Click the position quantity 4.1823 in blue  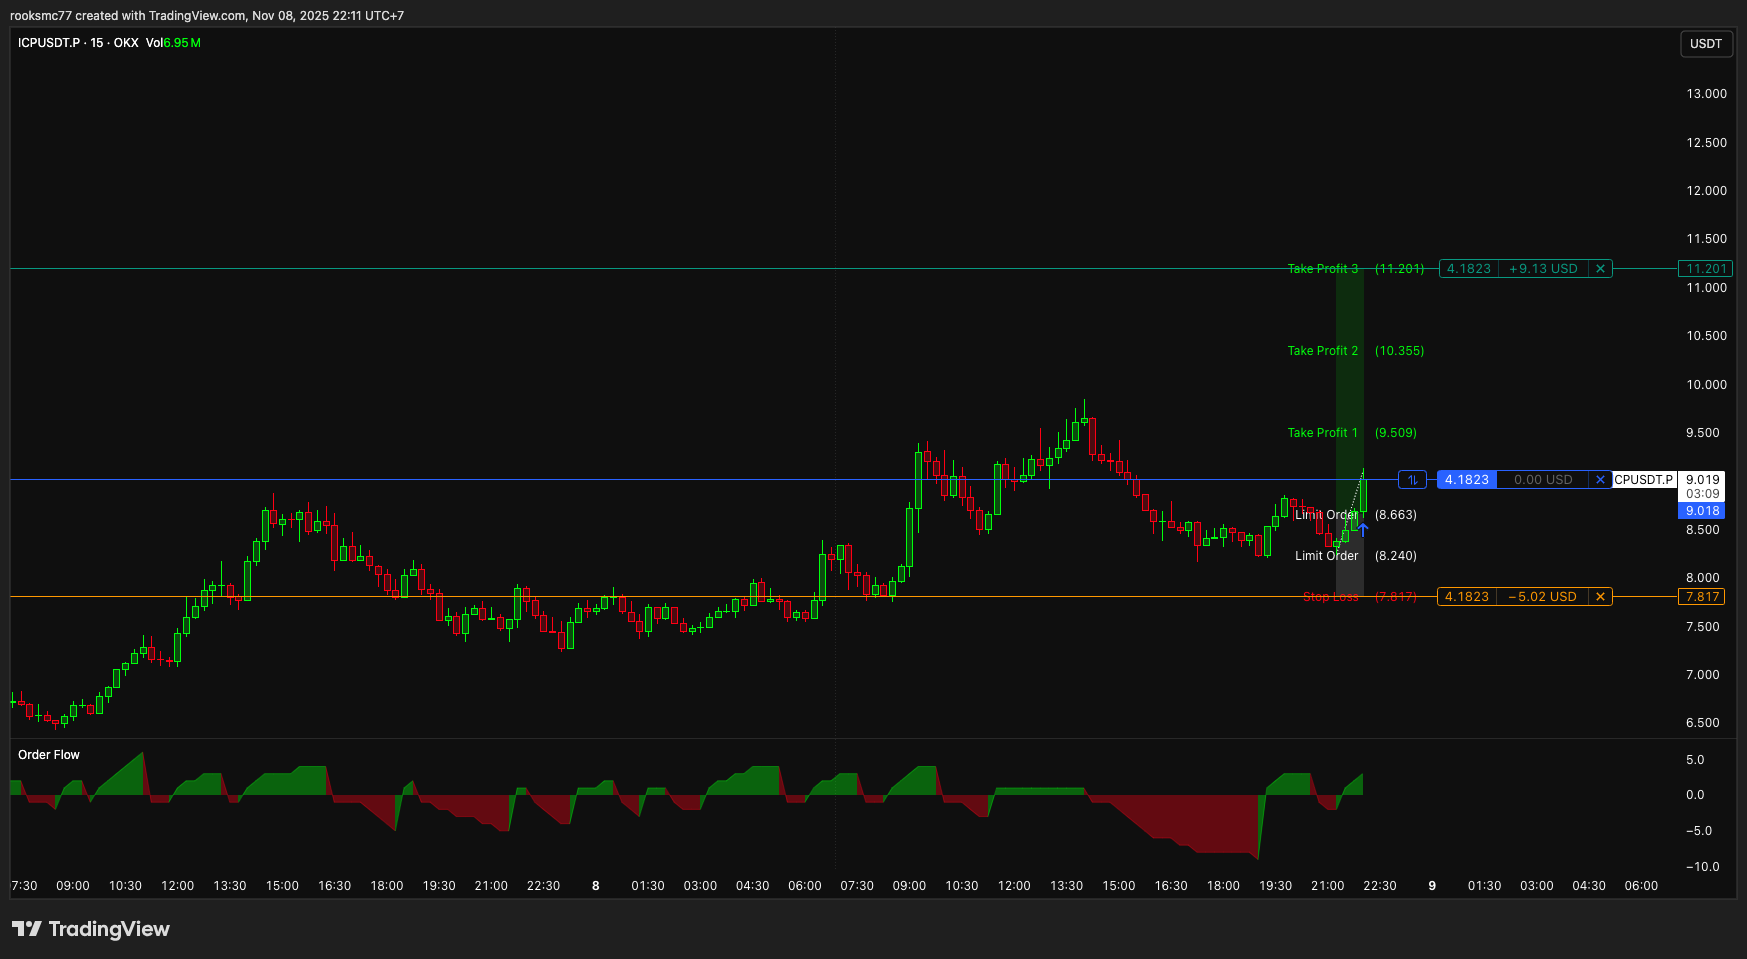pyautogui.click(x=1467, y=480)
